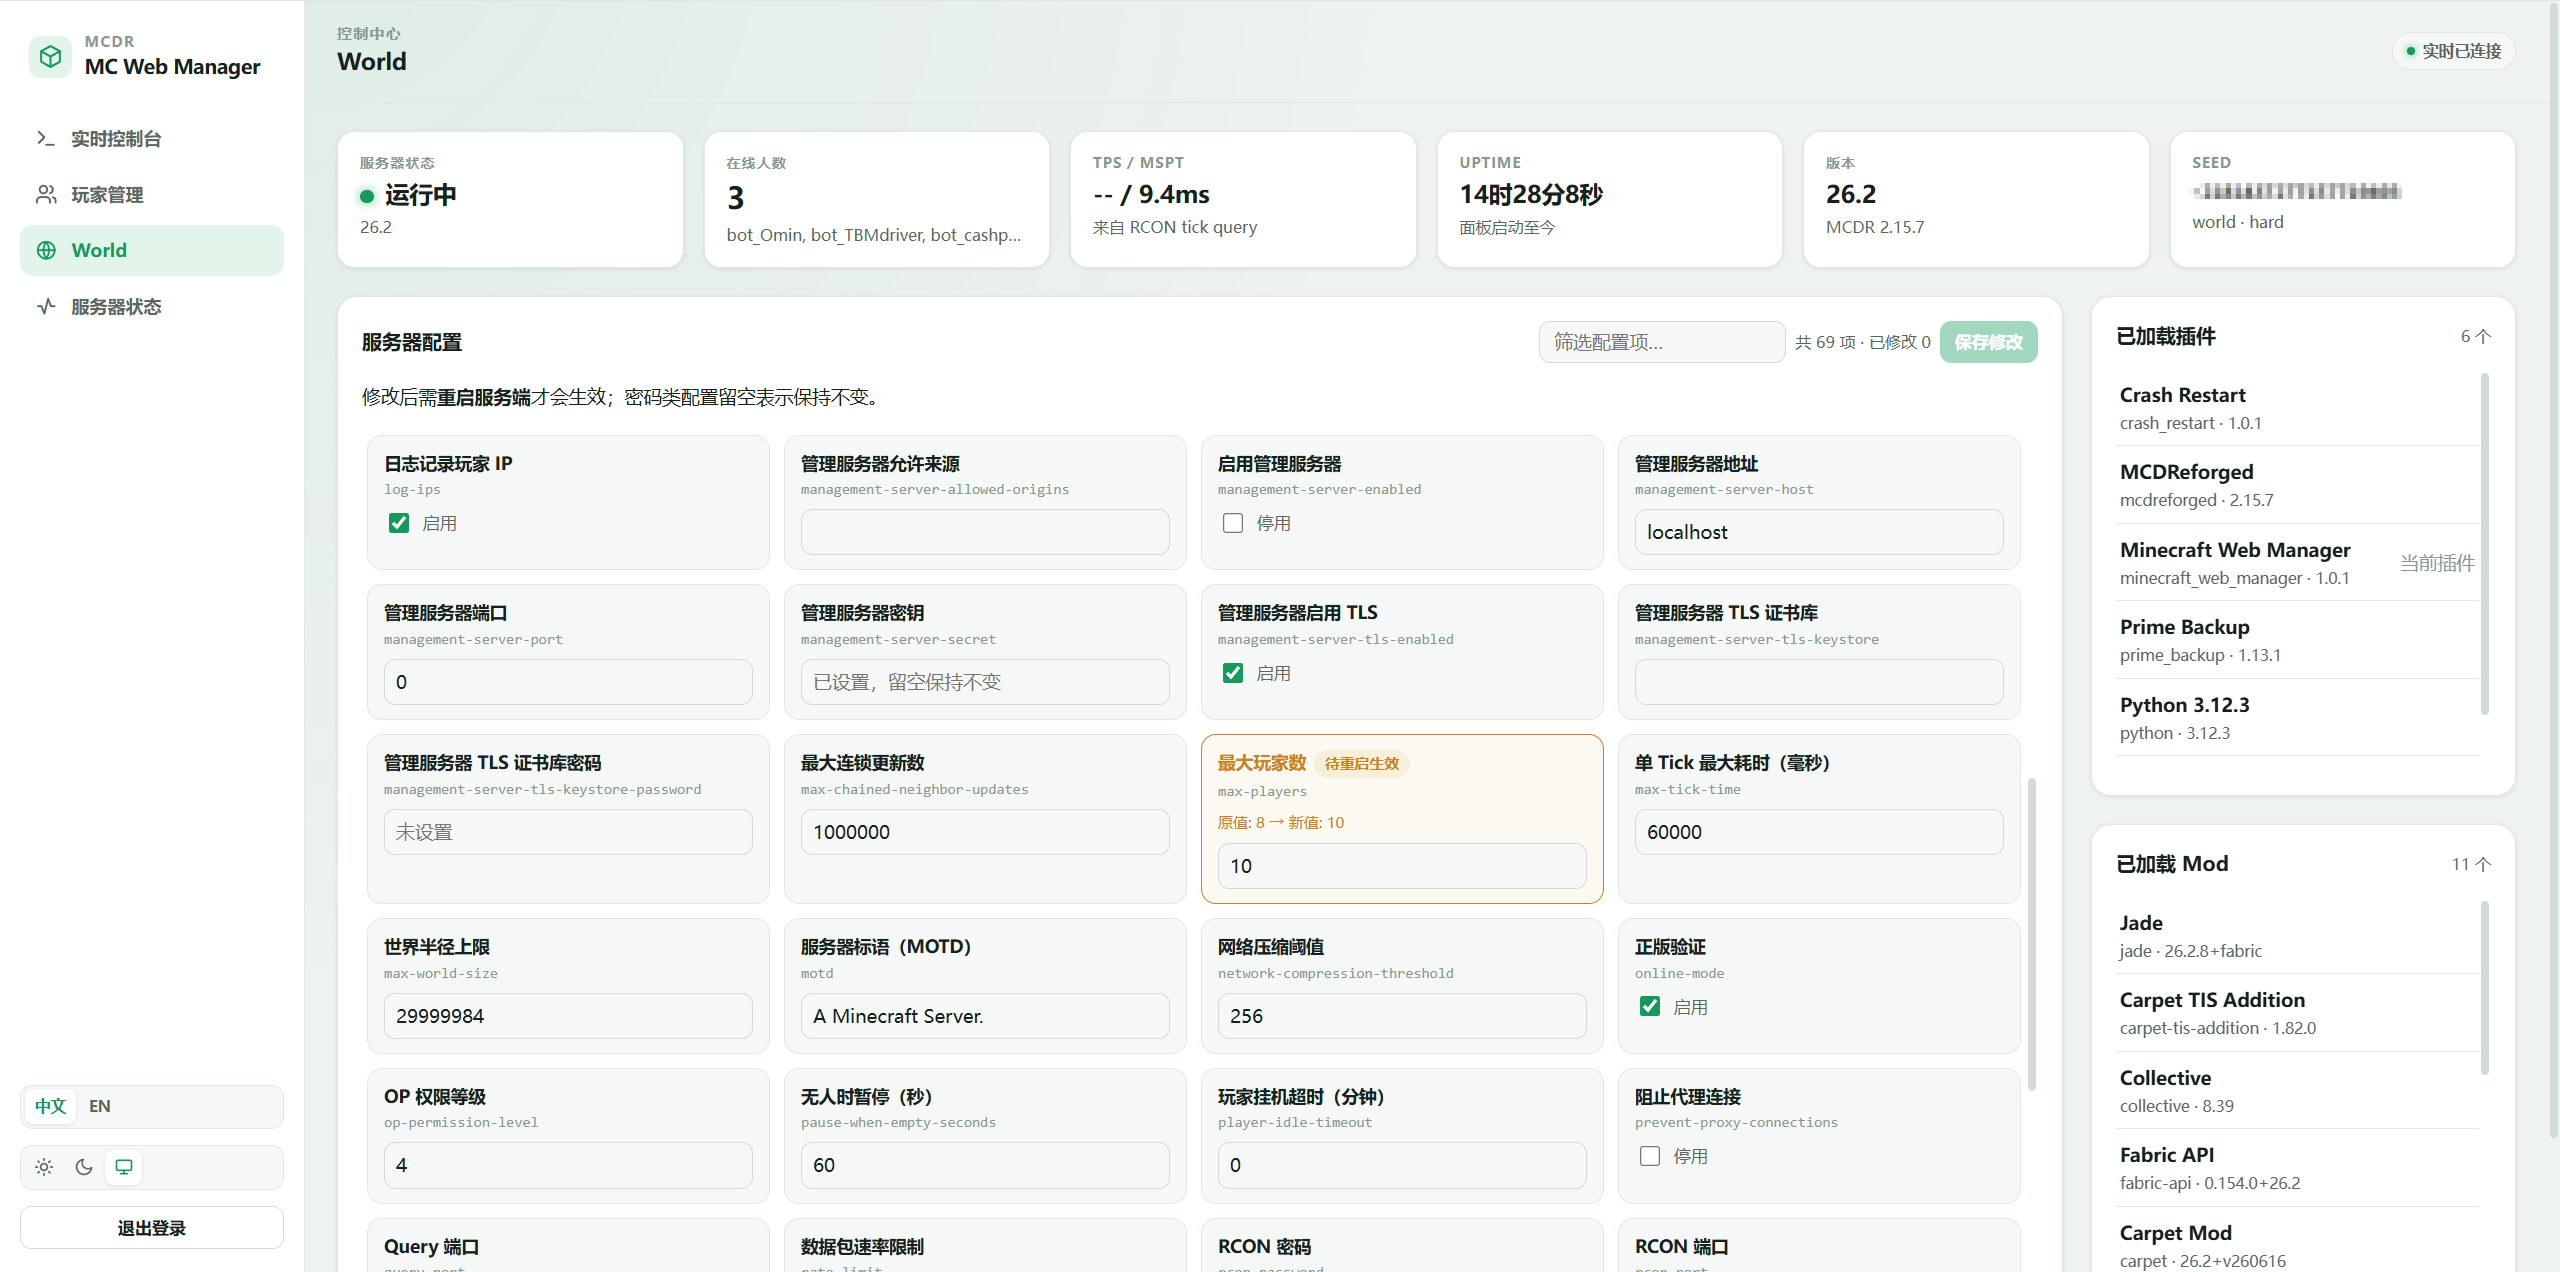Click the TPS / MSPT stat card
This screenshot has height=1272, width=2560.
click(1243, 200)
